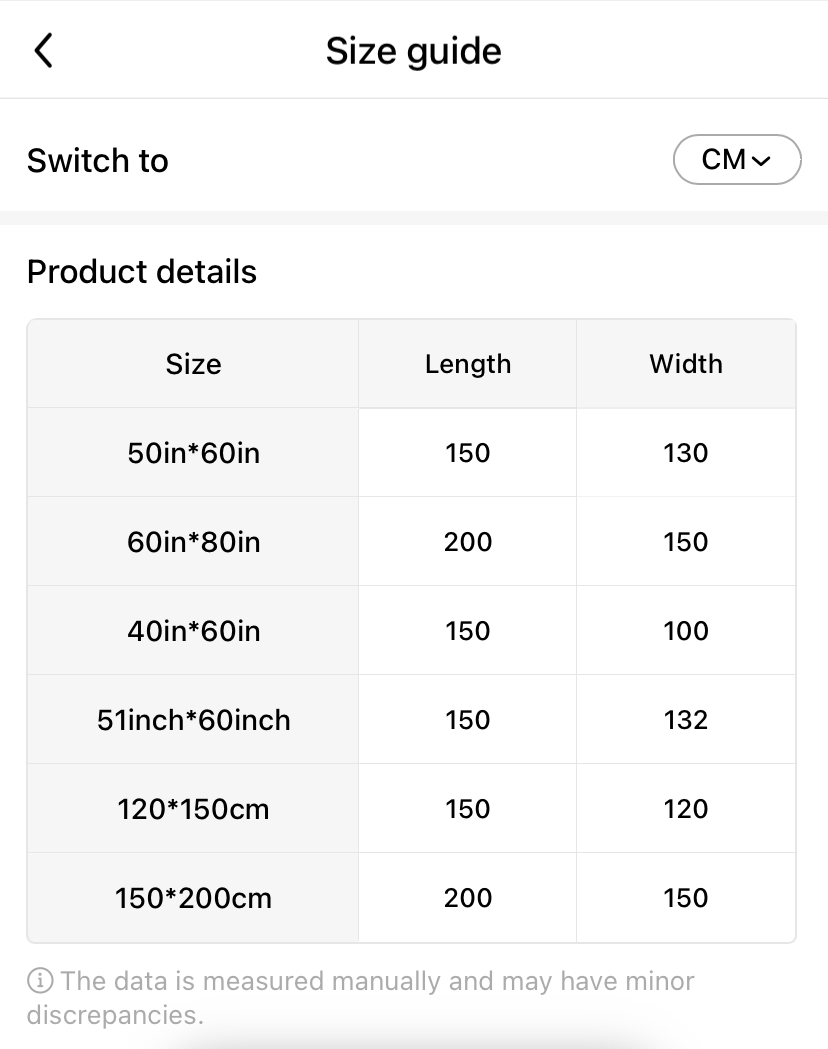Click width value 120 for 120*150cm
This screenshot has height=1049, width=828.
pos(685,809)
